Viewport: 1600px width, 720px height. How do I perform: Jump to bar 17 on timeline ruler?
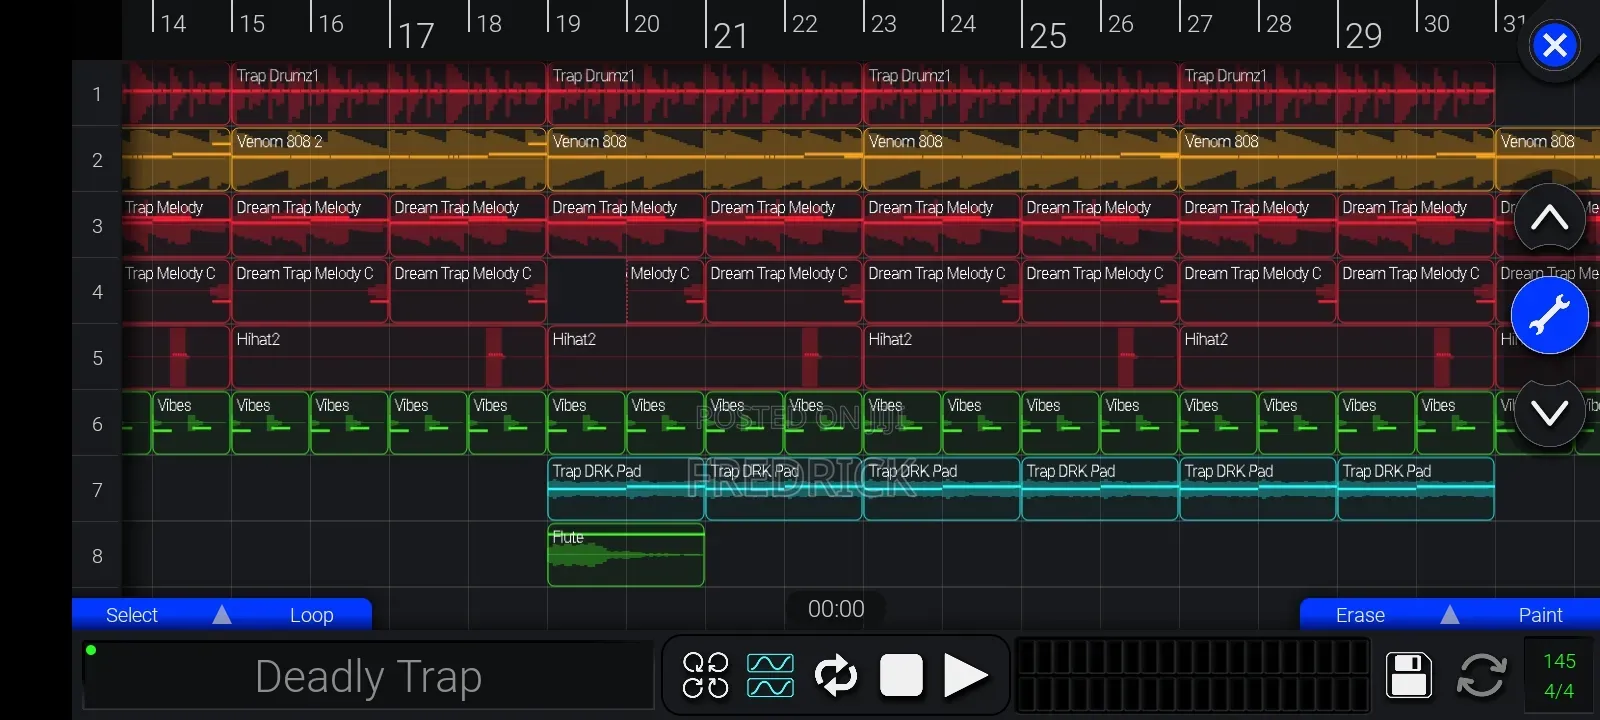coord(415,35)
